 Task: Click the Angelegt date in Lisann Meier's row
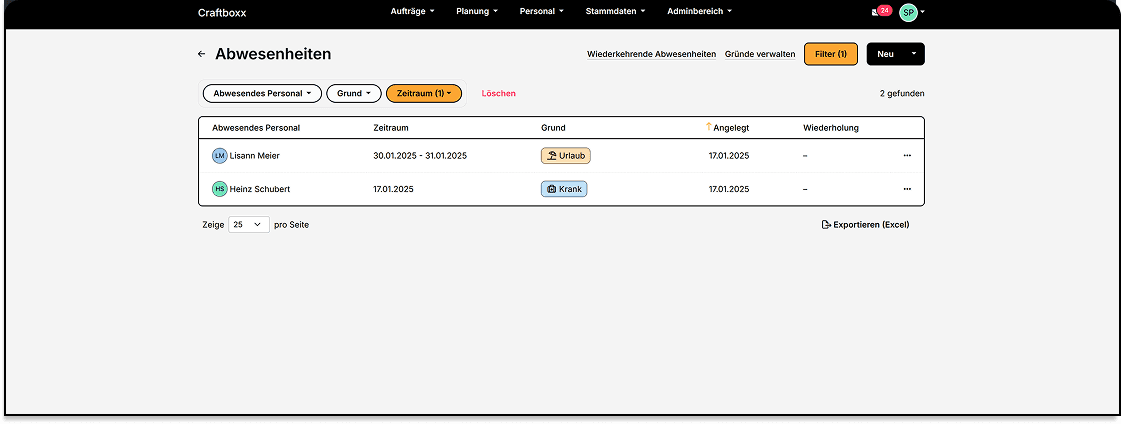tap(729, 155)
